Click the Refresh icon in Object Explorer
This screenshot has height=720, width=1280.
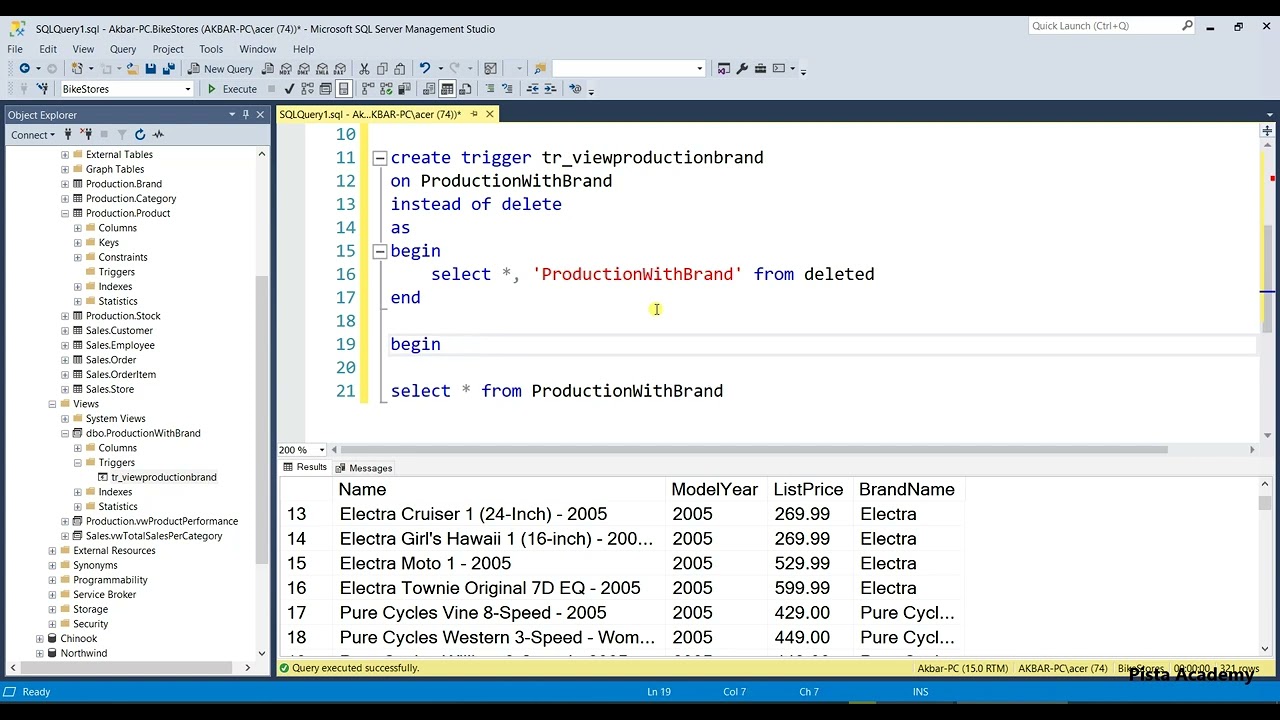pos(140,134)
